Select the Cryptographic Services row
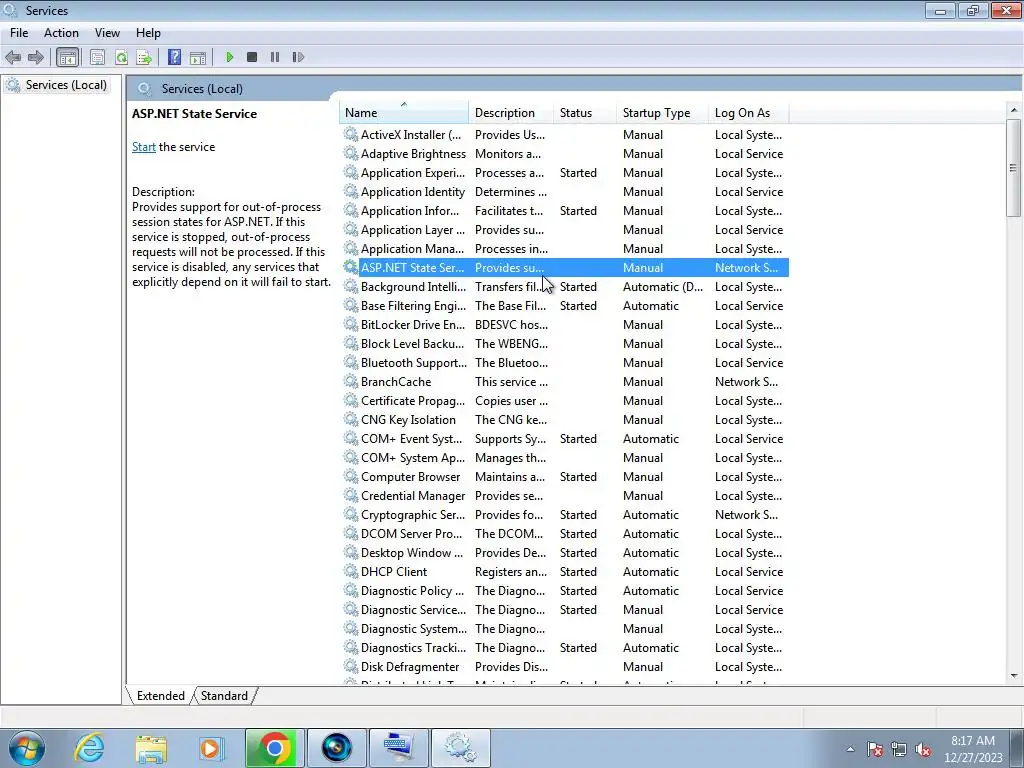This screenshot has height=768, width=1024. pos(565,515)
